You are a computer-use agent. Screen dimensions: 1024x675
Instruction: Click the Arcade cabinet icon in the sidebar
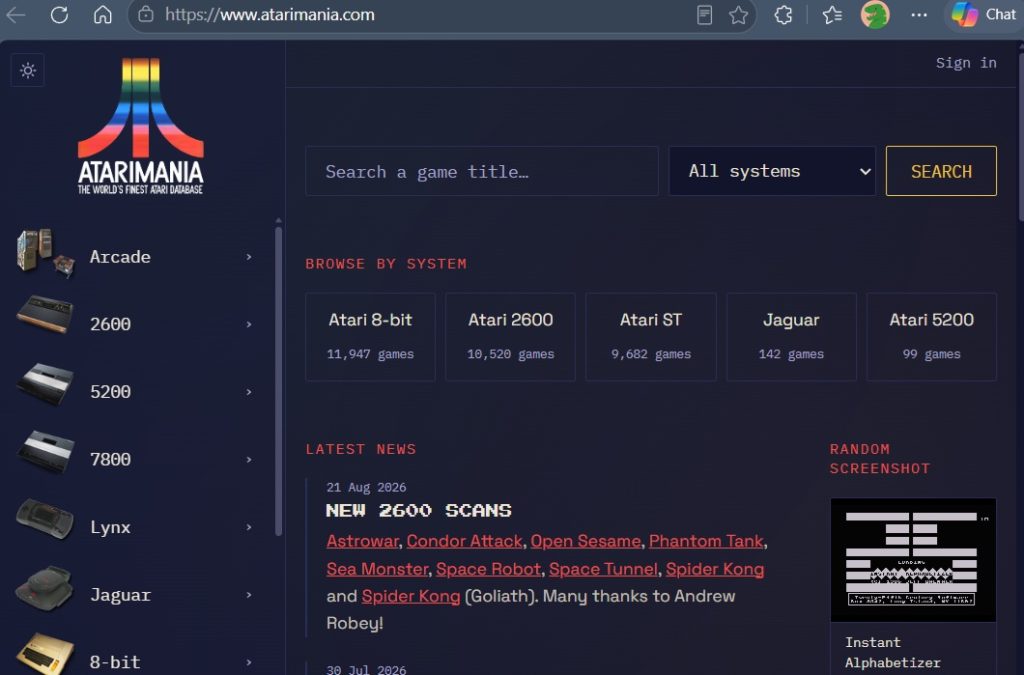click(45, 254)
